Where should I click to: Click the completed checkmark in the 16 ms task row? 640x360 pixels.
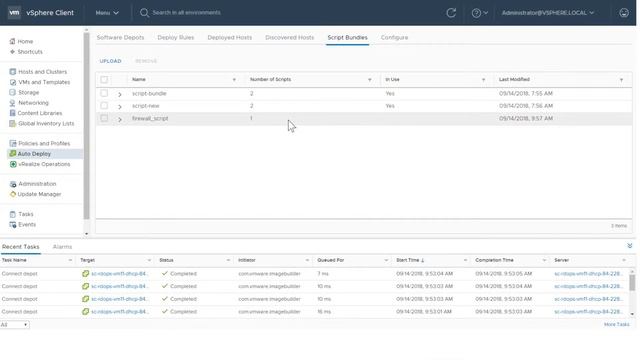pos(164,311)
